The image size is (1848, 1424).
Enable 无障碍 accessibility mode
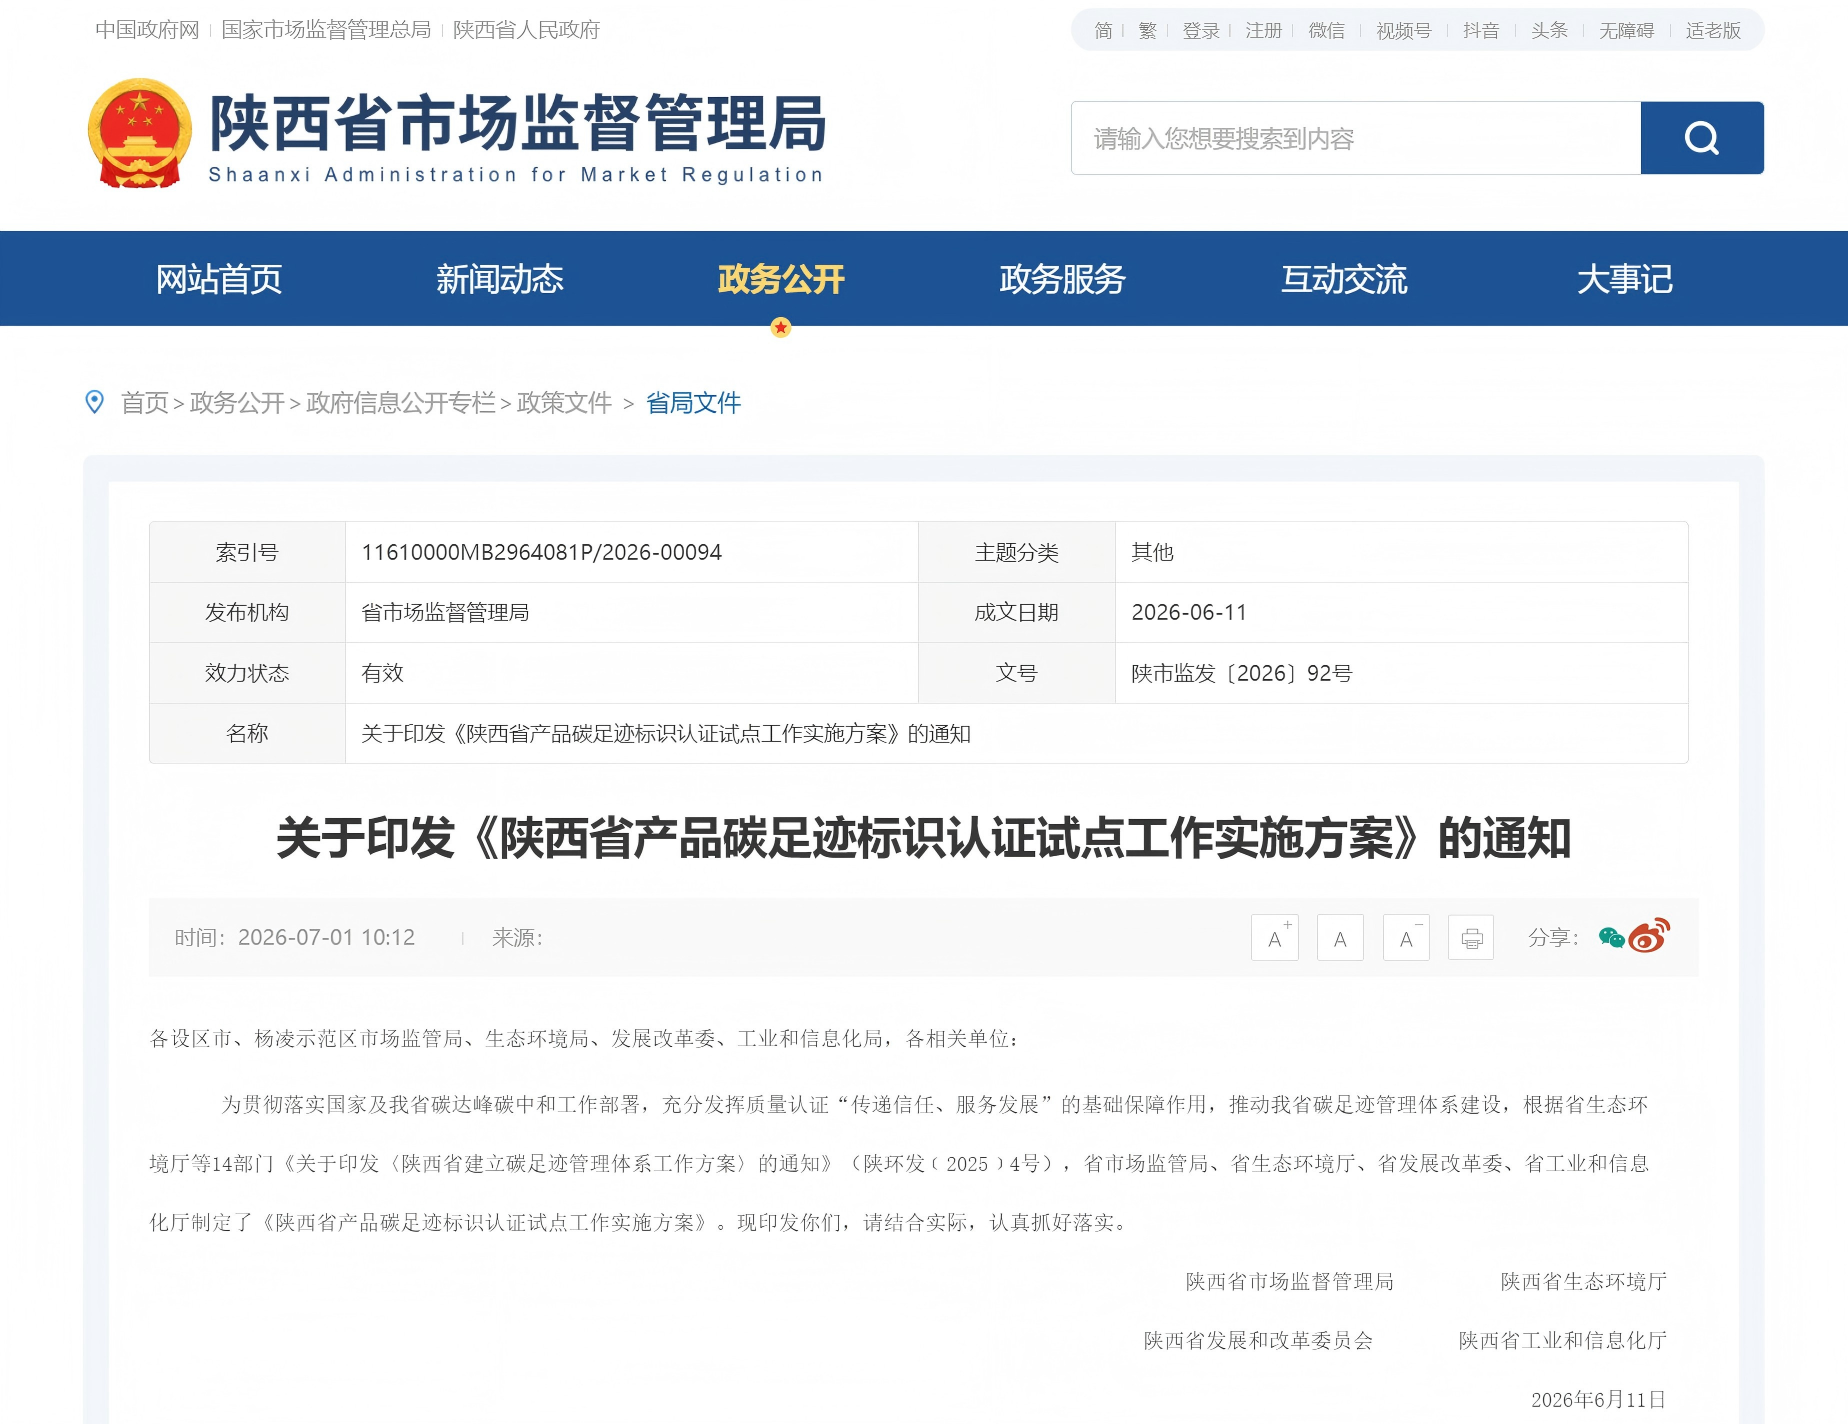click(1627, 31)
